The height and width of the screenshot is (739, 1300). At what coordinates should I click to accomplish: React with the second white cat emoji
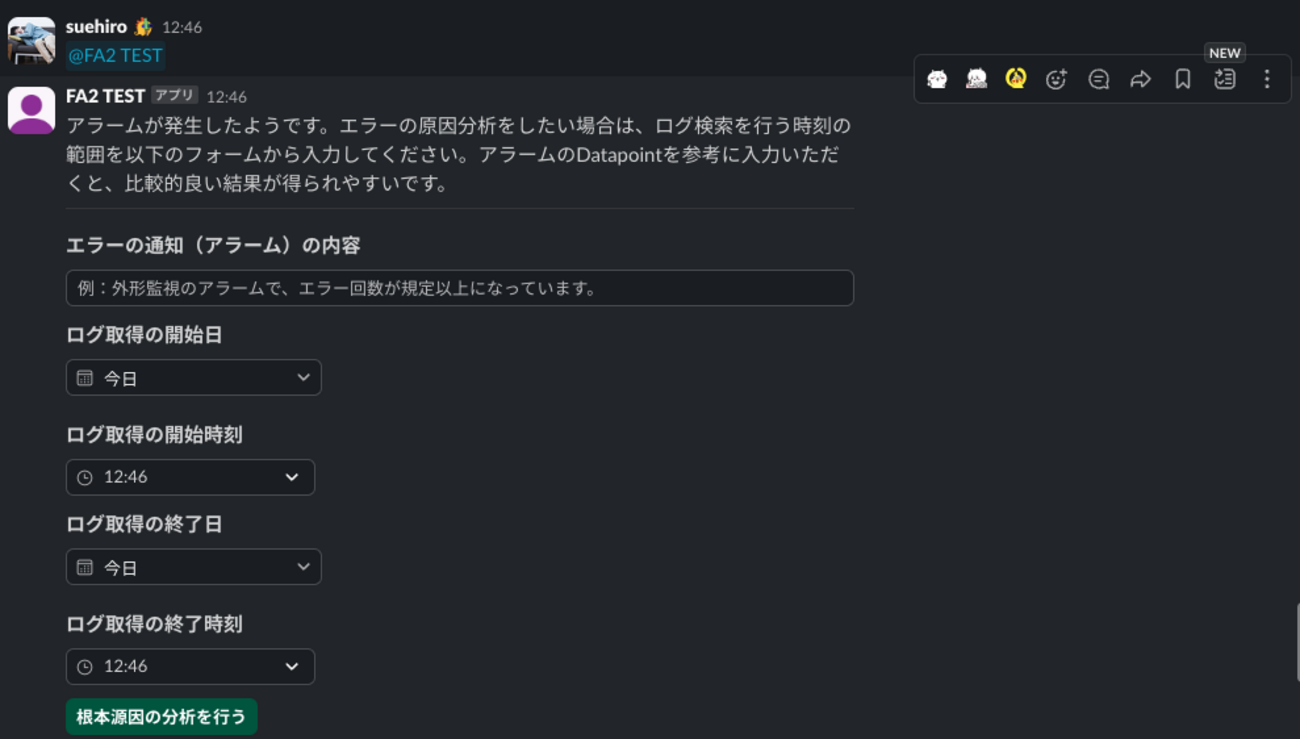click(x=976, y=80)
